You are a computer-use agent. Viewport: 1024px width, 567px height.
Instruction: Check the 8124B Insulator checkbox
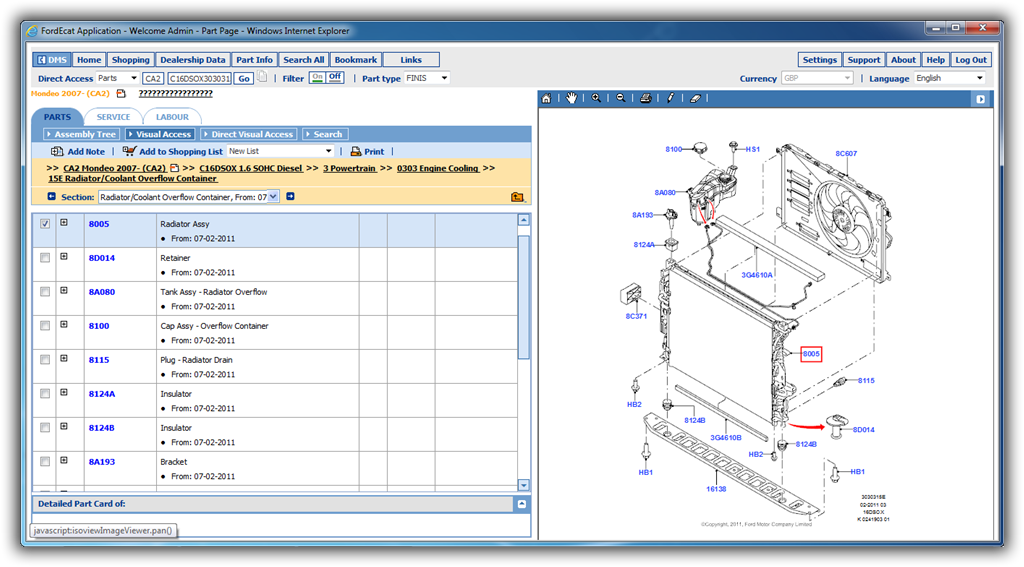coord(45,427)
